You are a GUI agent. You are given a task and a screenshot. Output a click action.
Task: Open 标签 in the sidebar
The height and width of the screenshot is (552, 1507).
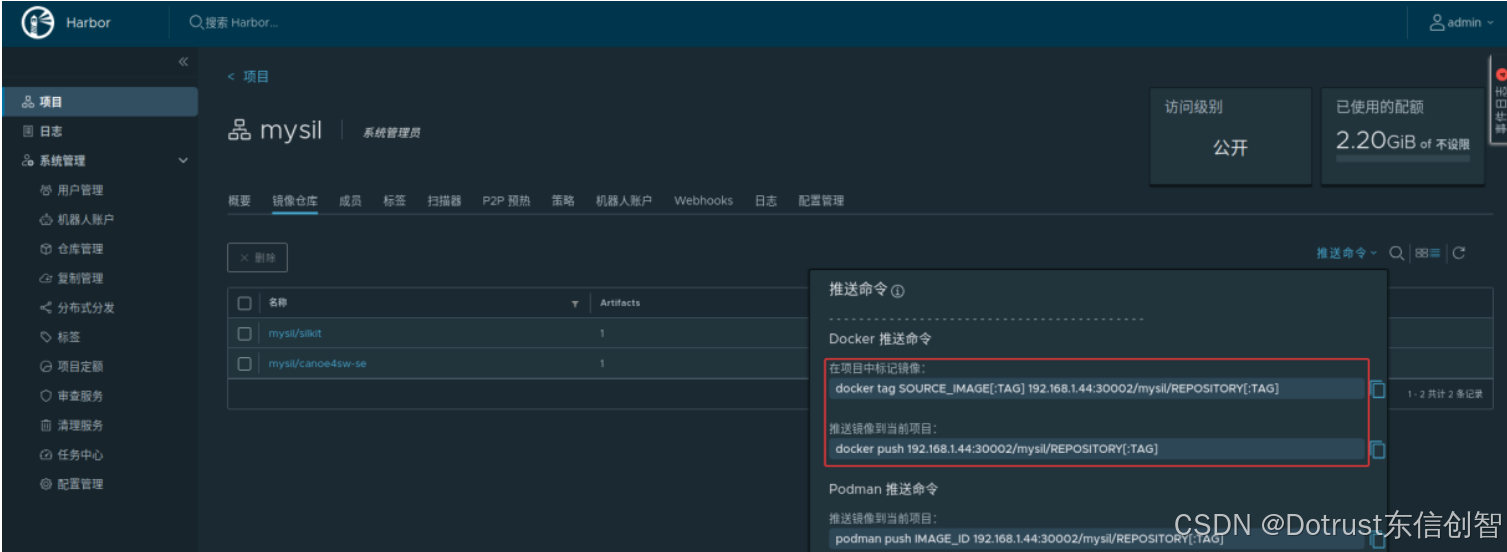coord(69,337)
